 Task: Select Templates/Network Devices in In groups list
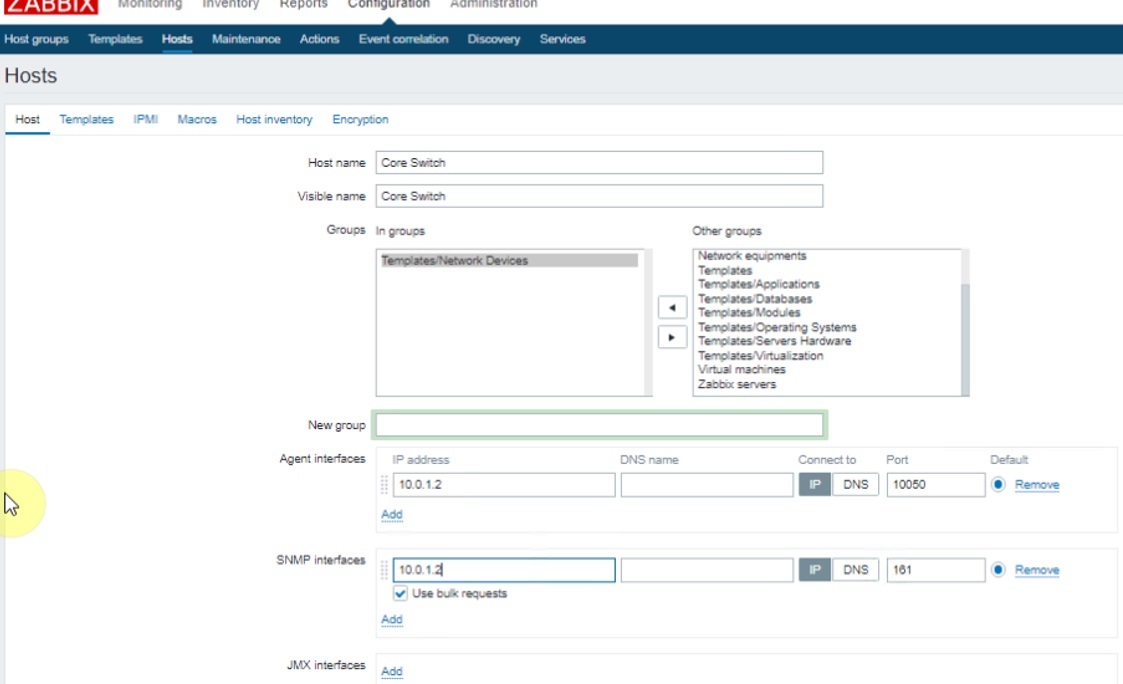pos(508,261)
